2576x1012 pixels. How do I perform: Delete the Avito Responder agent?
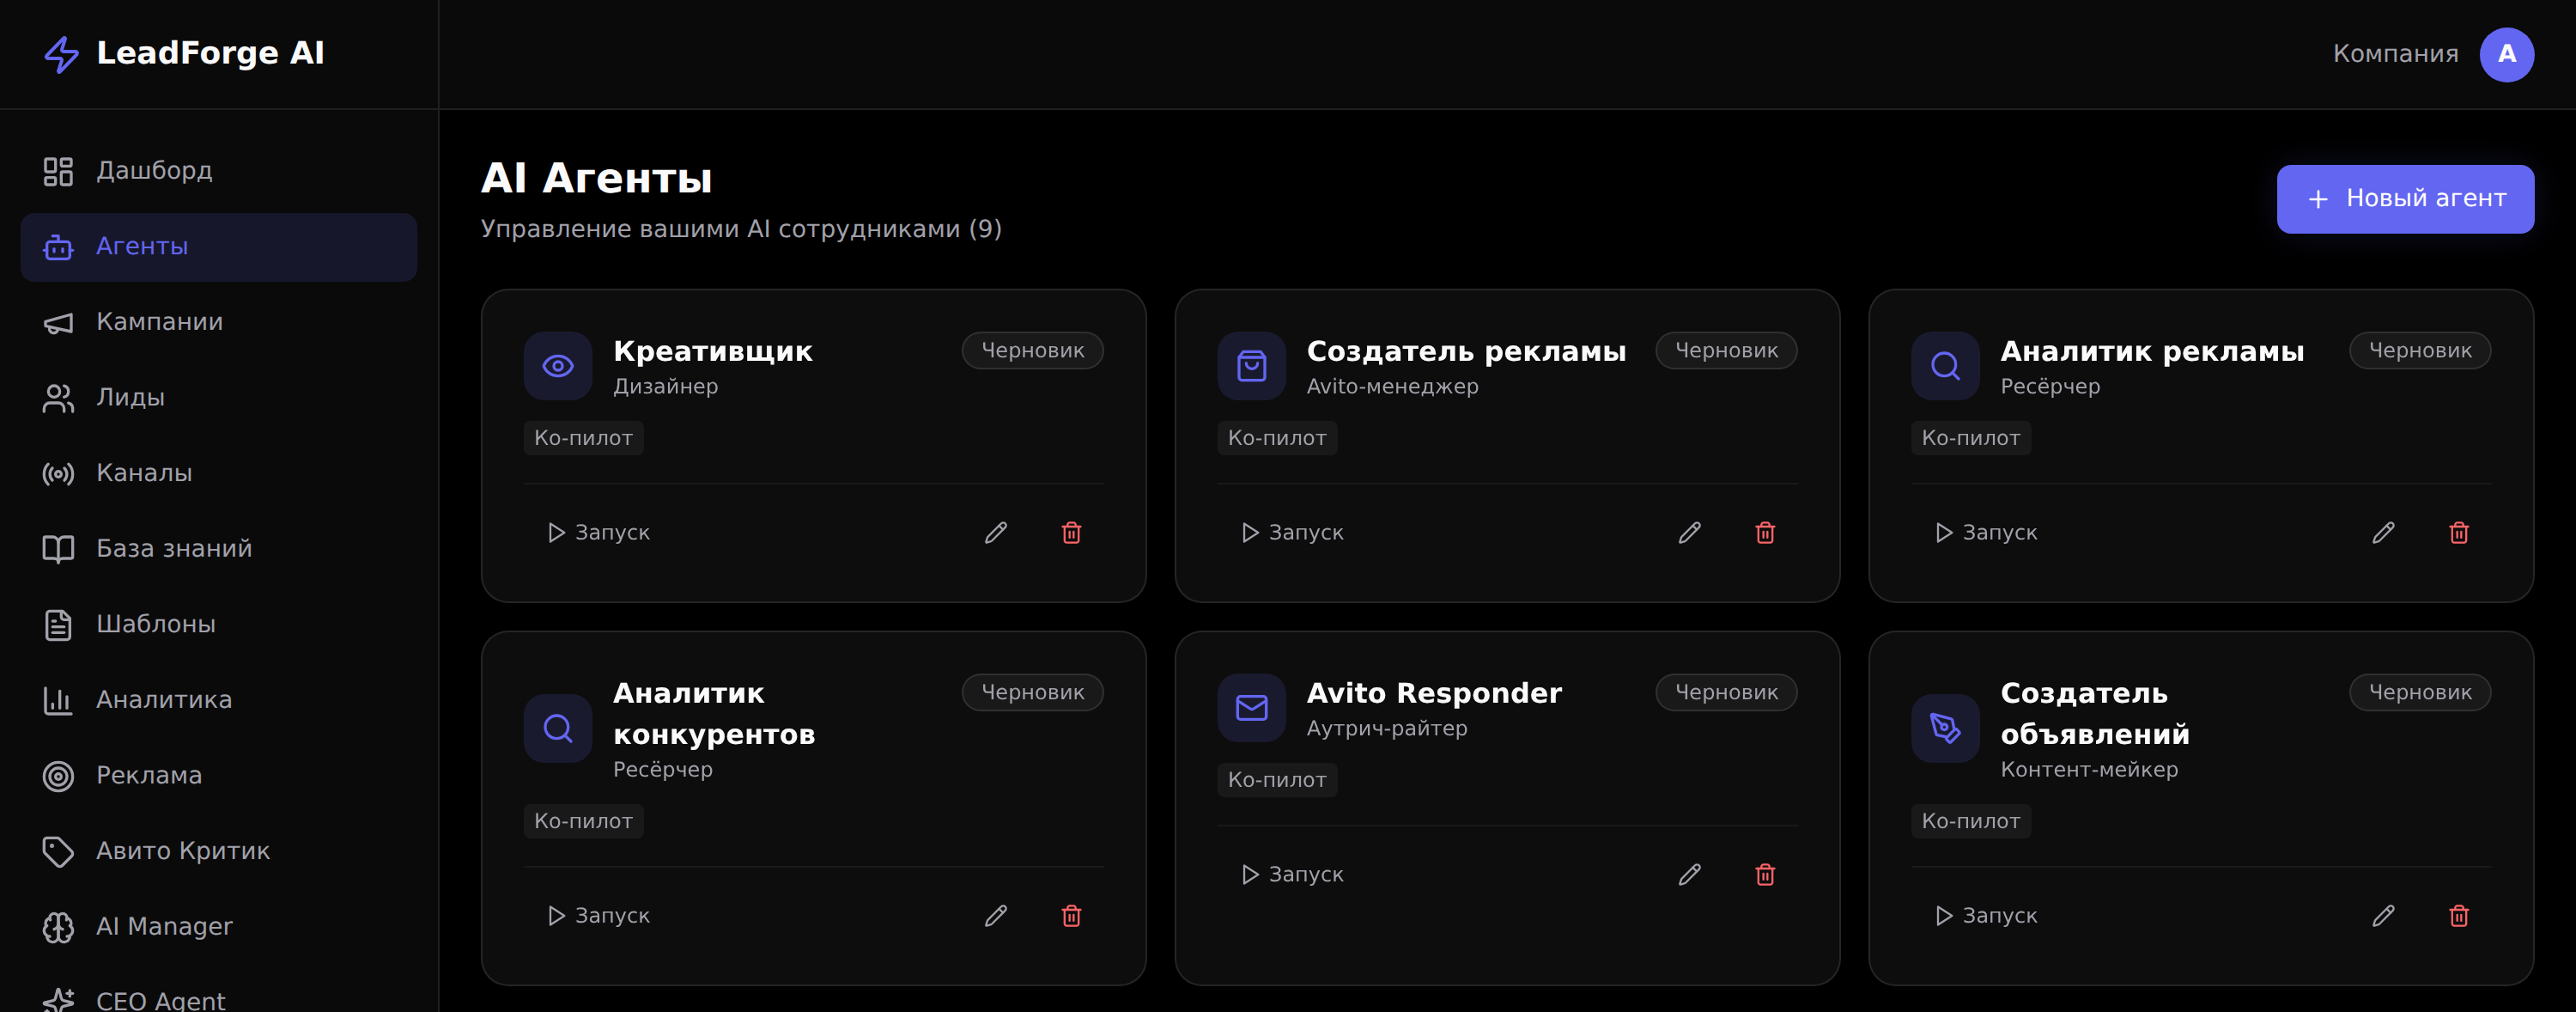tap(1765, 875)
